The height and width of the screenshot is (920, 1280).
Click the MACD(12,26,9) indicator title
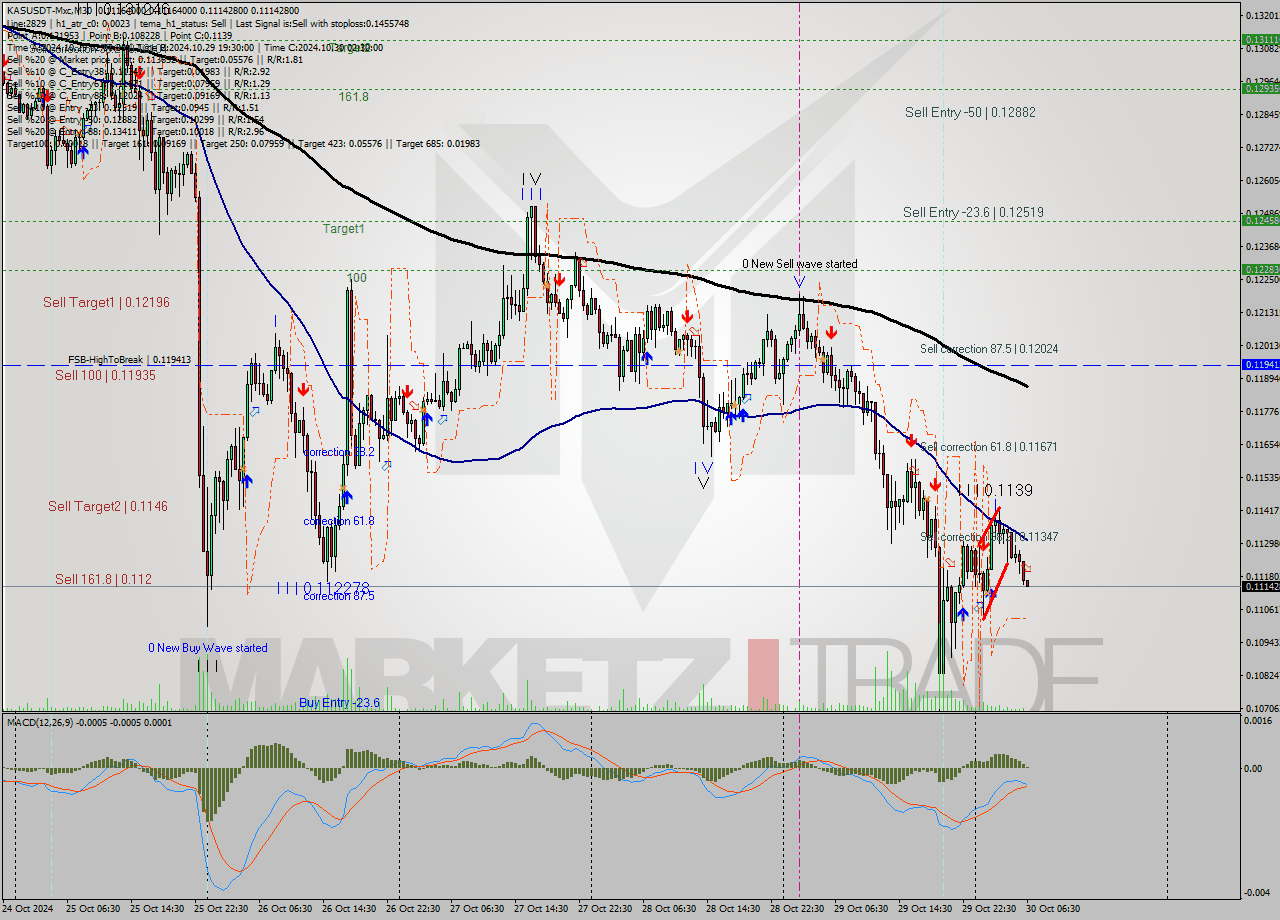tap(90, 722)
